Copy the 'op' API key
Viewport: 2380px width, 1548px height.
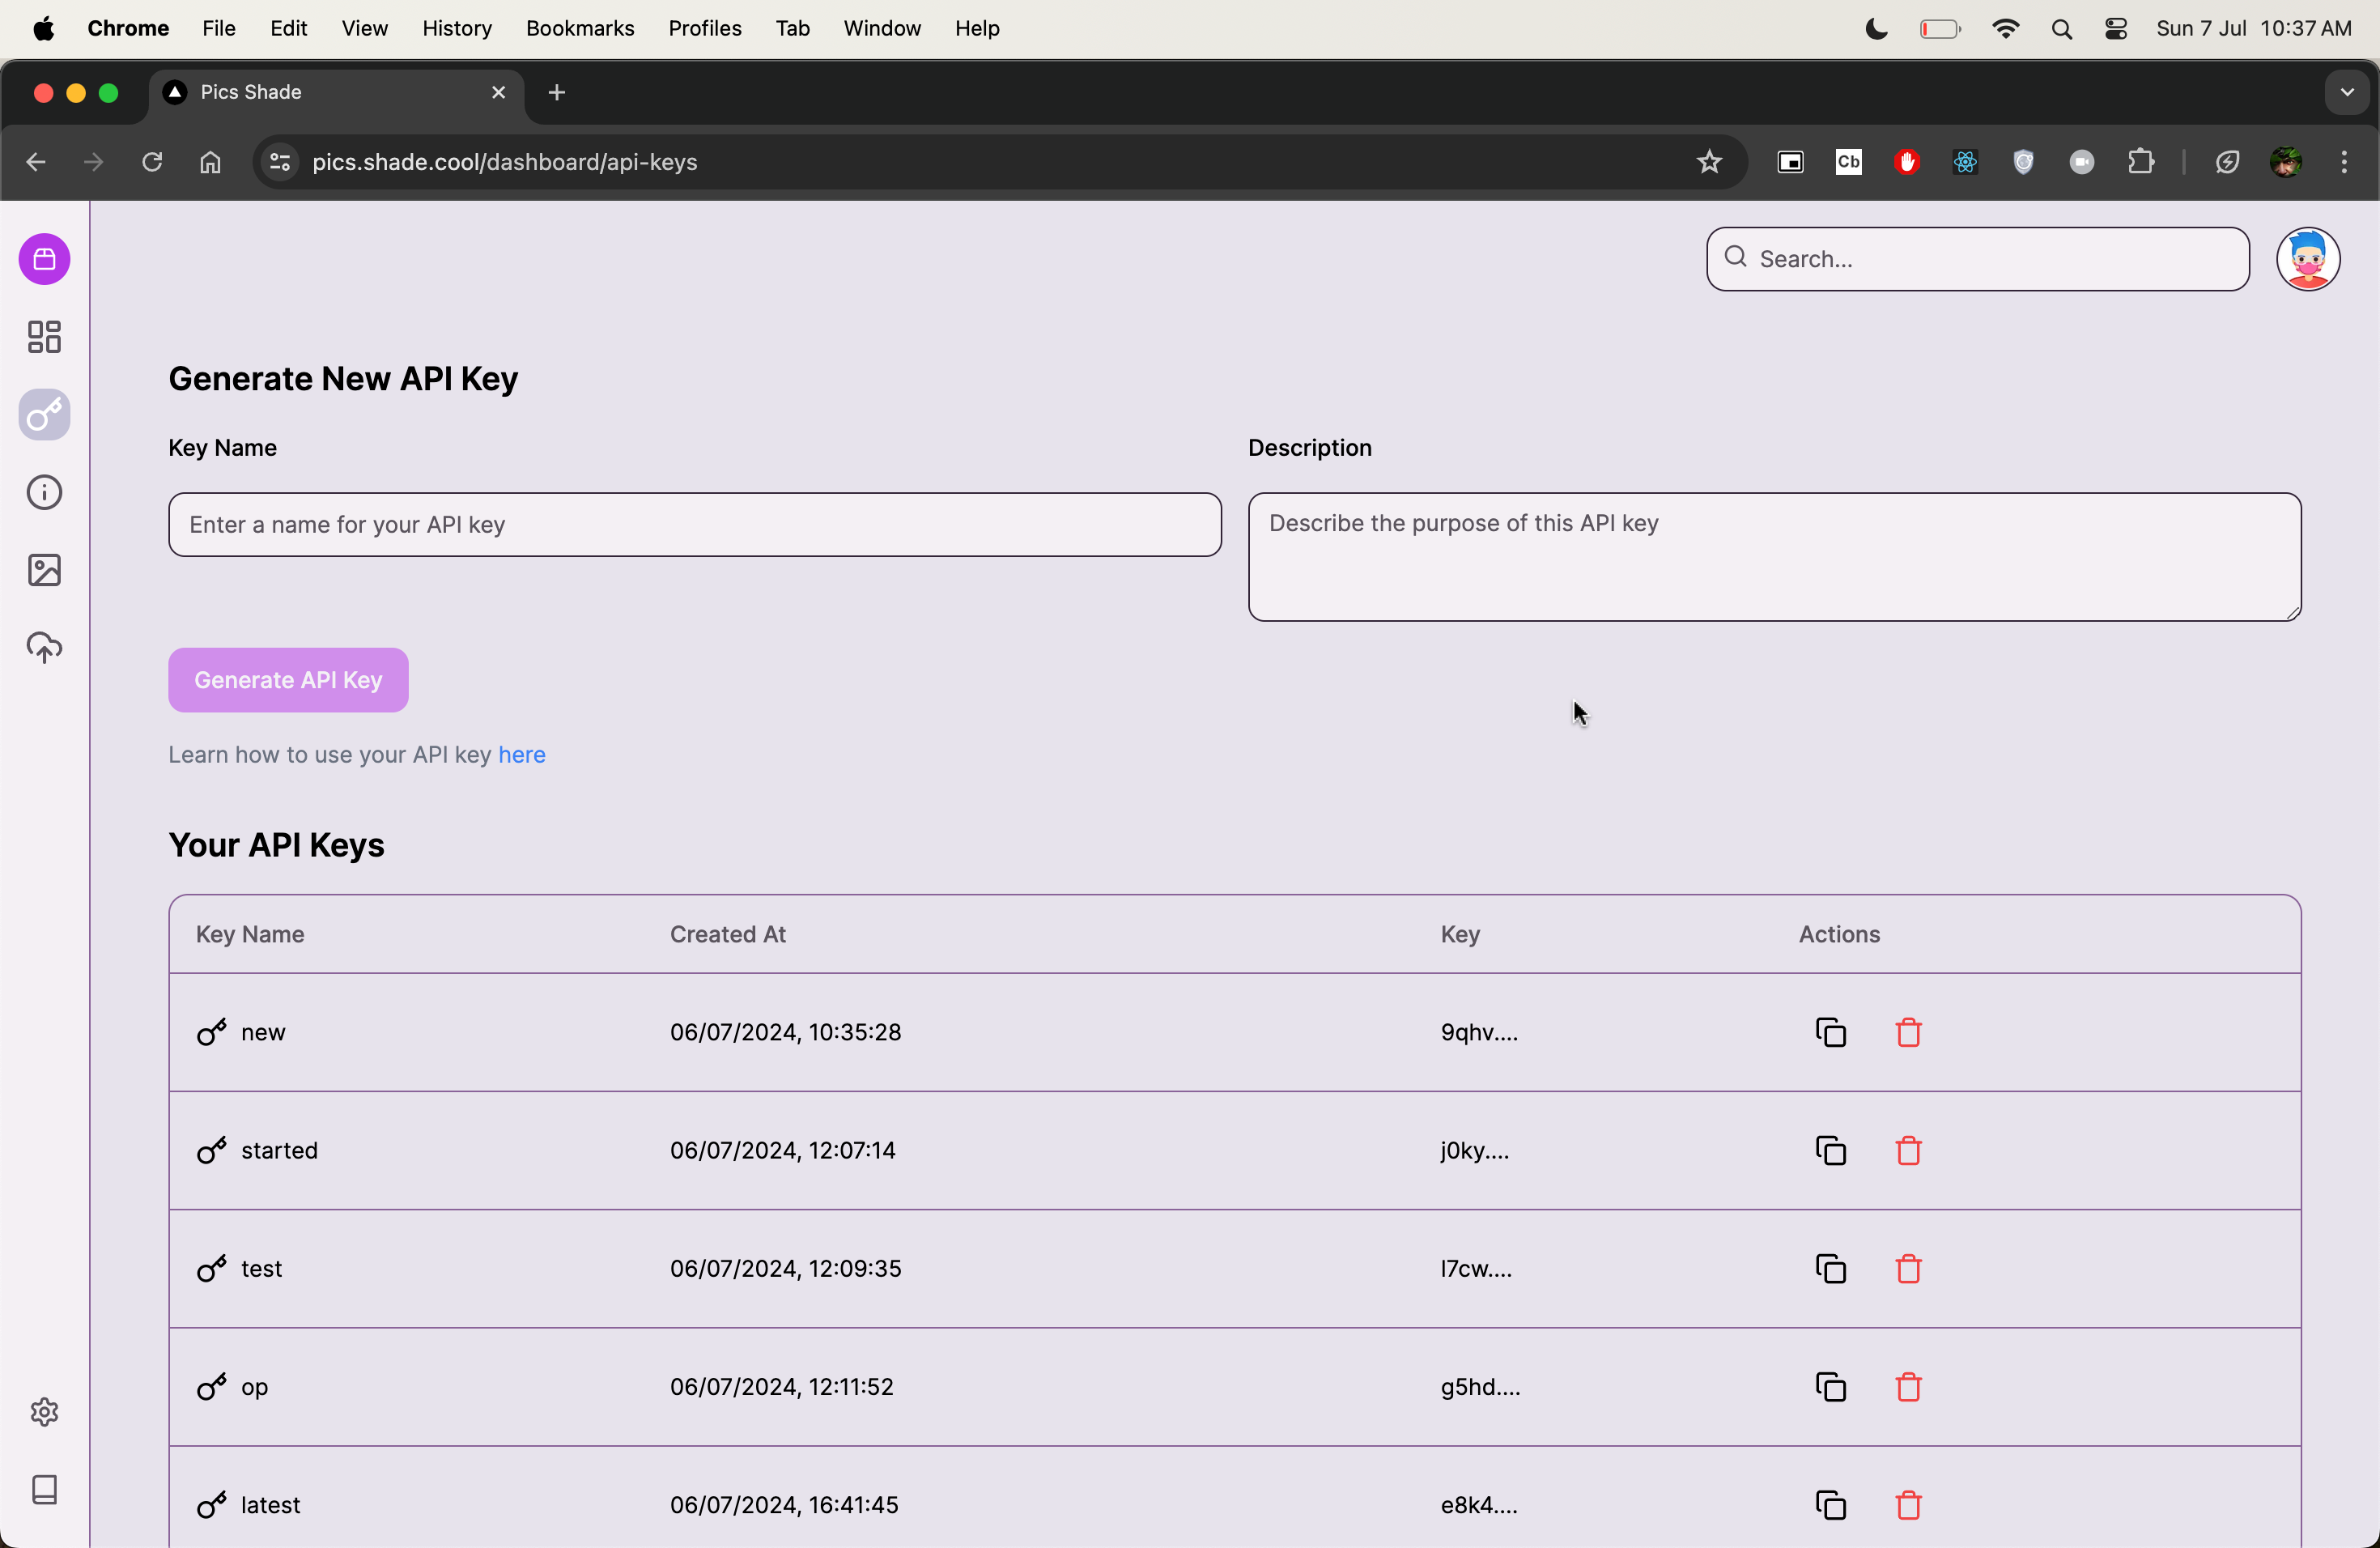1831,1387
